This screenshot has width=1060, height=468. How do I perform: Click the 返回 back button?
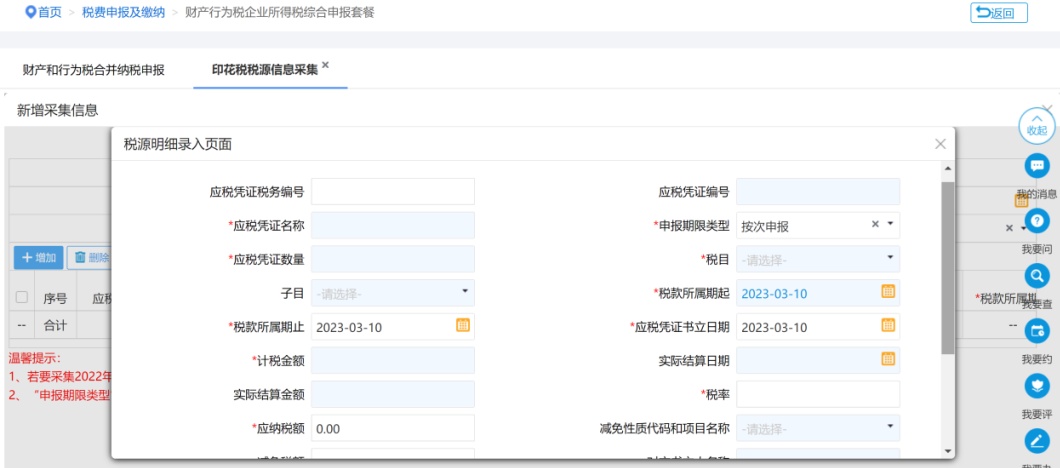pos(998,12)
